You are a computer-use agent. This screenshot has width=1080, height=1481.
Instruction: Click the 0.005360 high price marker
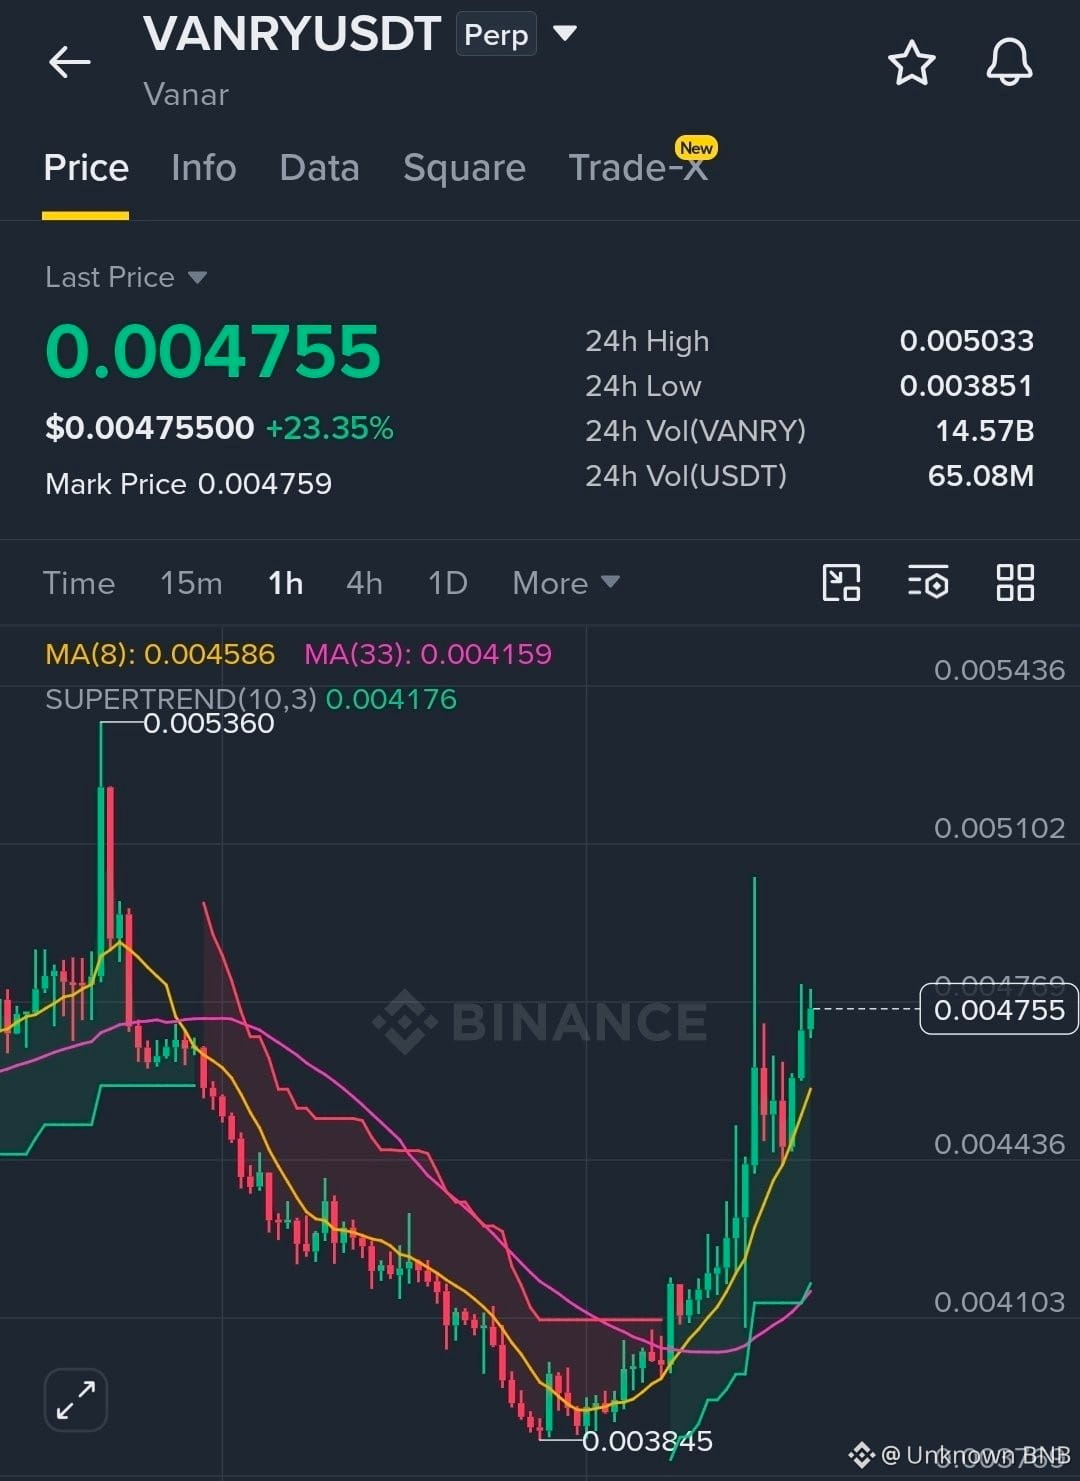click(208, 723)
